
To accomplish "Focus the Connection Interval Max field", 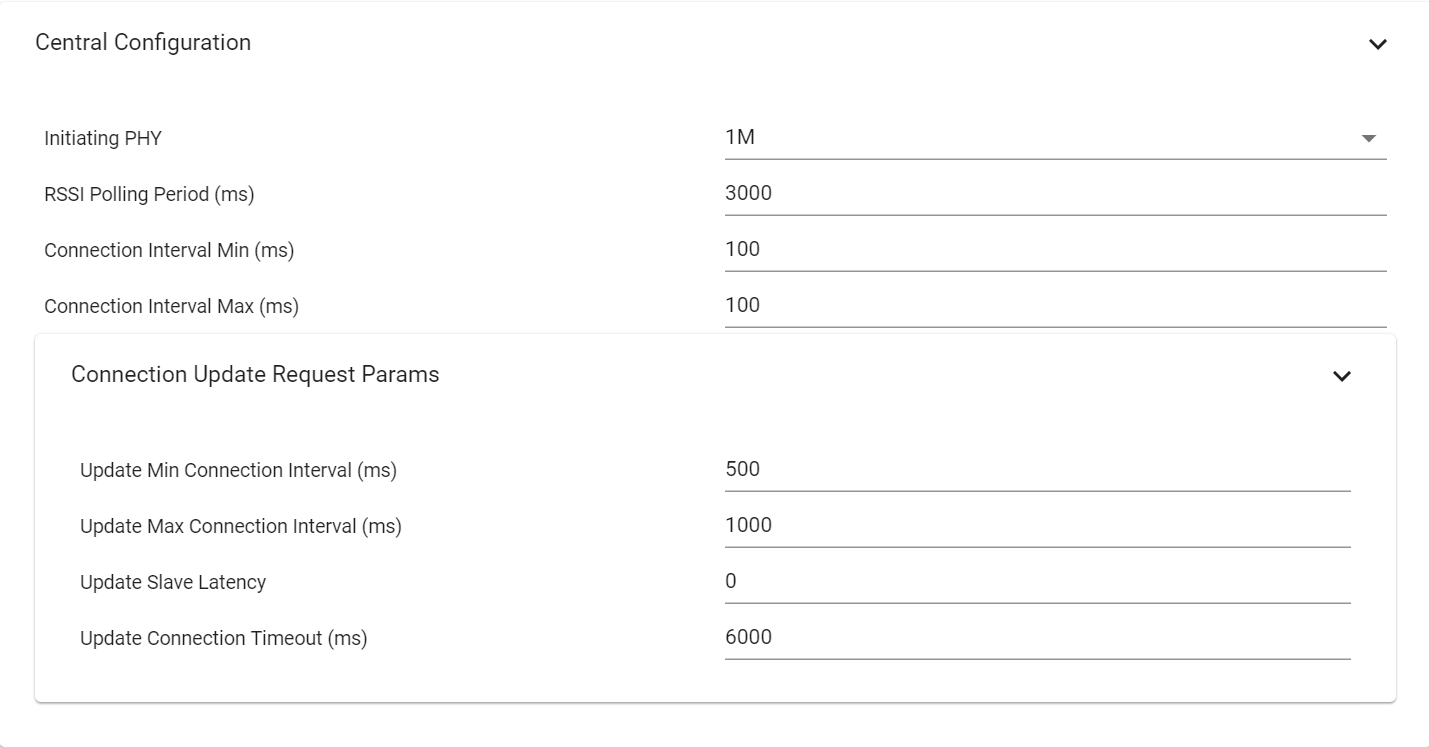I will (x=1055, y=306).
